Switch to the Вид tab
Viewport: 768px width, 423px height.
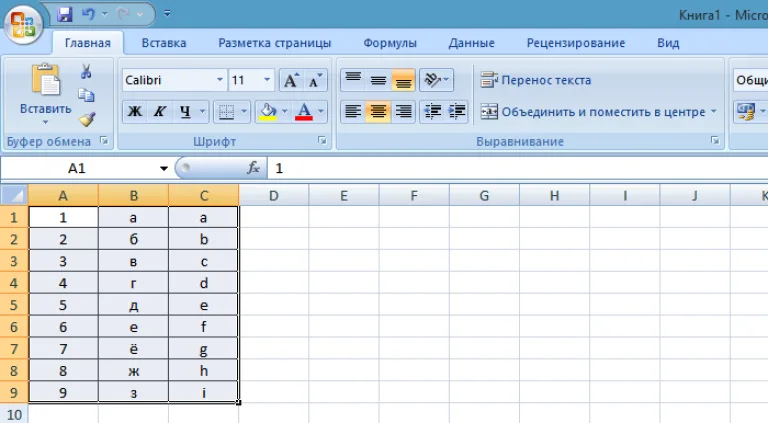coord(668,43)
